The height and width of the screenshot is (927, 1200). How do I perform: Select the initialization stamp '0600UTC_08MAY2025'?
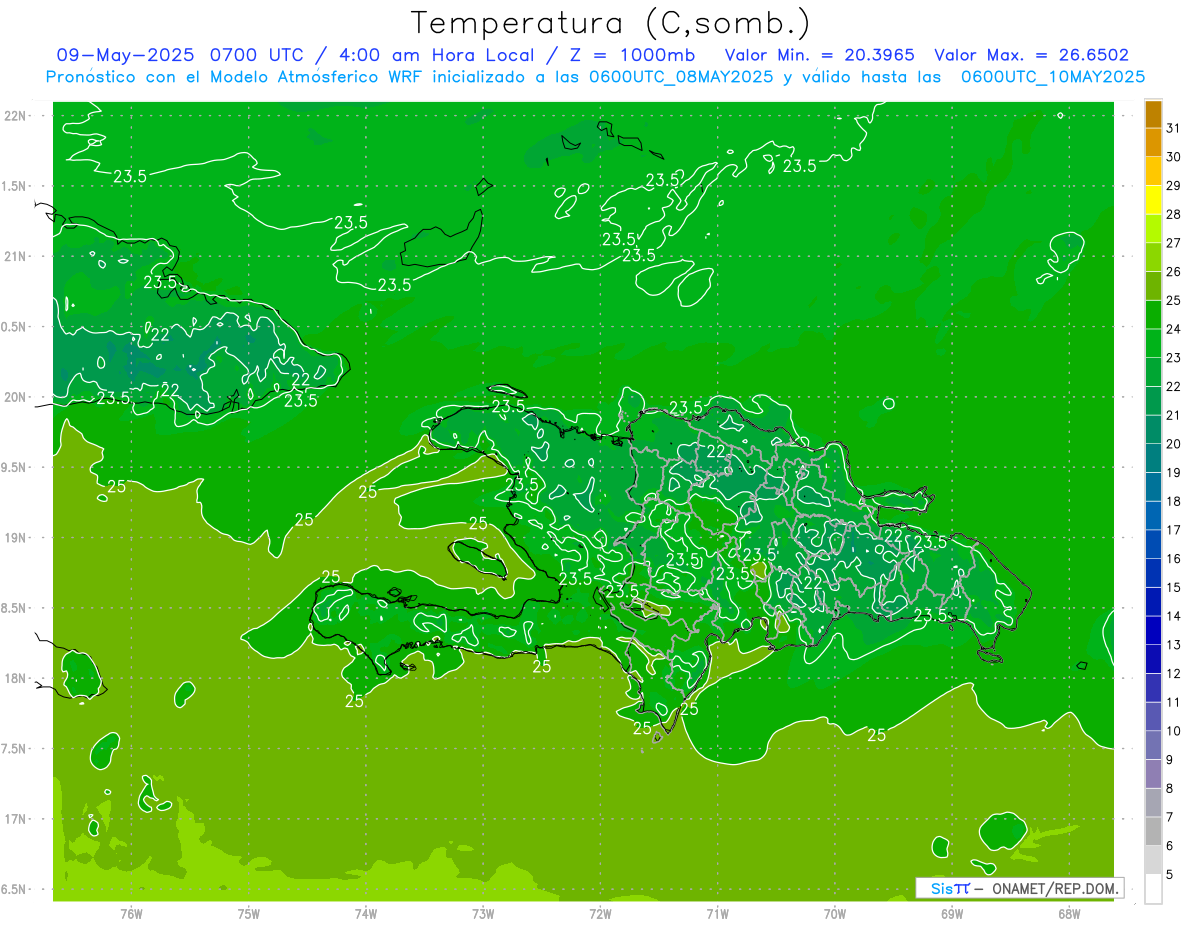coord(681,77)
